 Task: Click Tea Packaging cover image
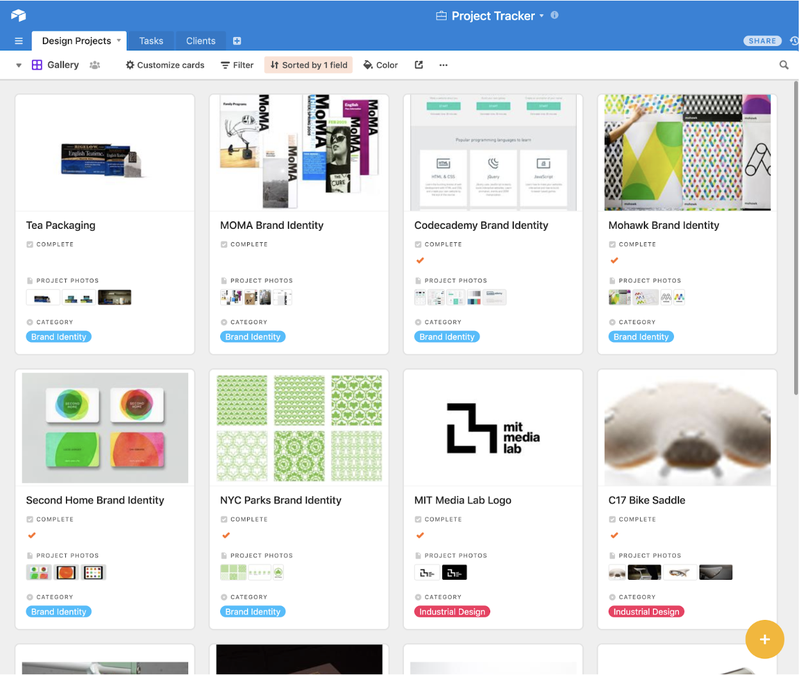[105, 153]
